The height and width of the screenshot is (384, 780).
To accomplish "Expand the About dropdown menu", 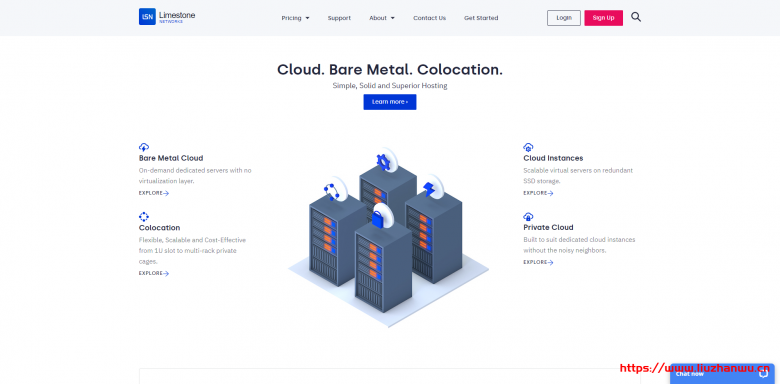I will pos(382,18).
